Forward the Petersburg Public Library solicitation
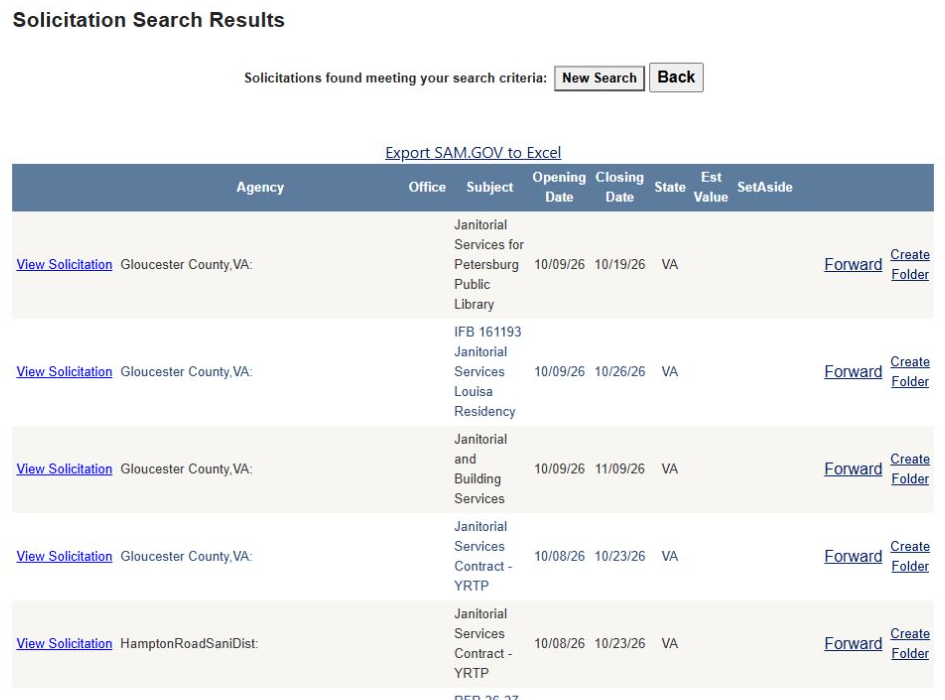 click(853, 265)
